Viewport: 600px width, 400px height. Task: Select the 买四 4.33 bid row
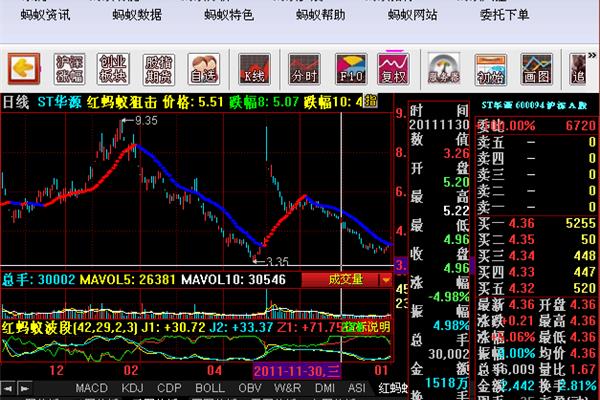coord(536,272)
